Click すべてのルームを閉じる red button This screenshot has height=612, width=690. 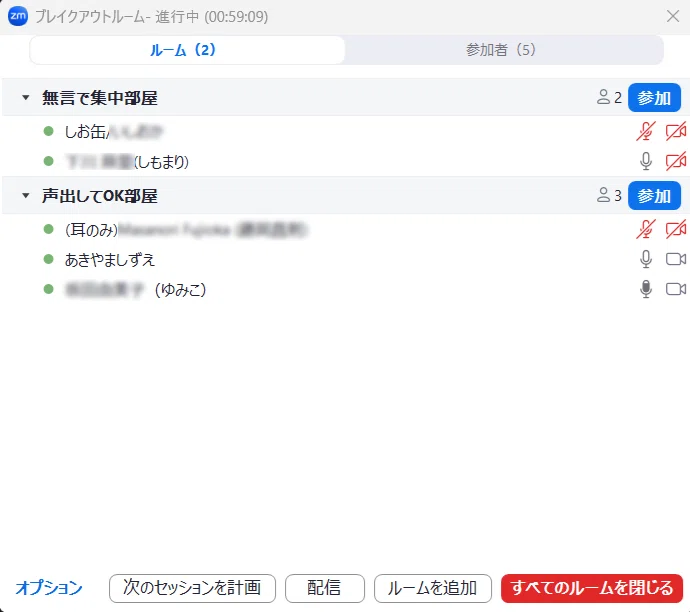click(592, 588)
